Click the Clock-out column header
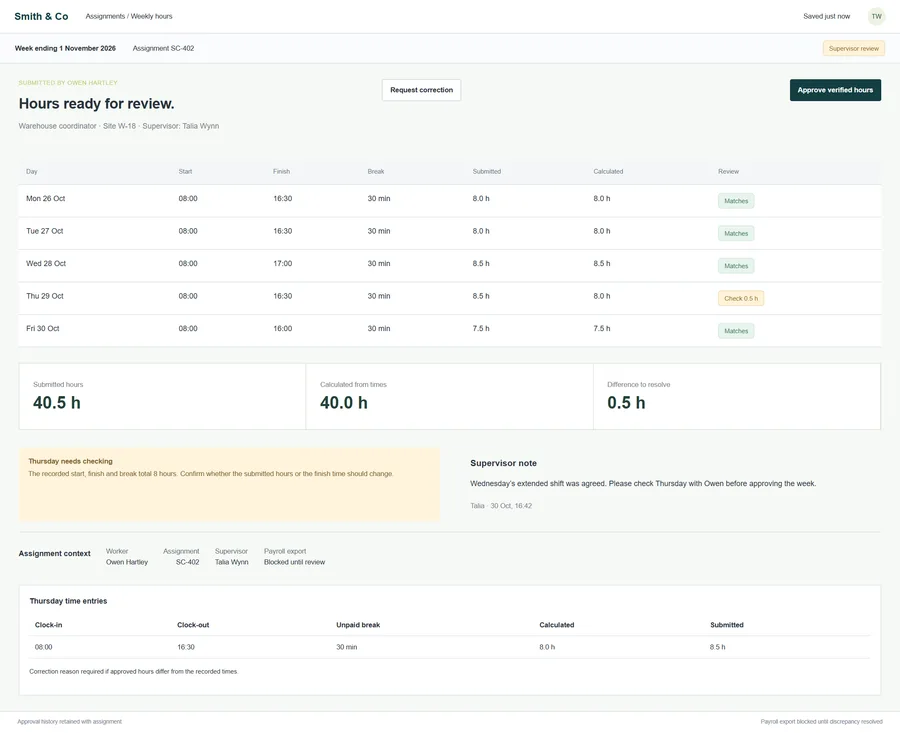 pyautogui.click(x=193, y=625)
